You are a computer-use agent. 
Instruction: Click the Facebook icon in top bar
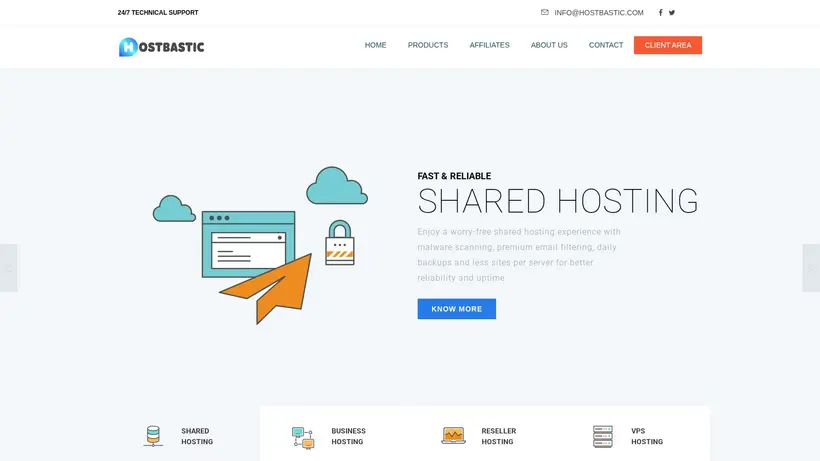click(x=660, y=13)
